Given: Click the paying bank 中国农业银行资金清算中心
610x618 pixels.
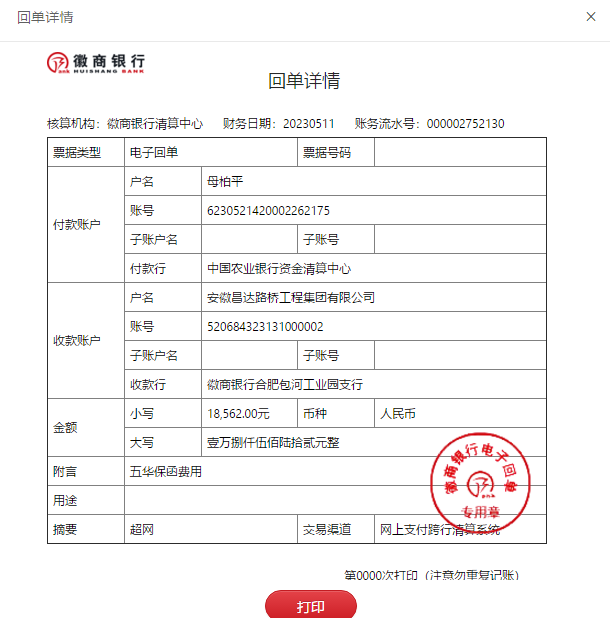Looking at the screenshot, I should click(279, 269).
